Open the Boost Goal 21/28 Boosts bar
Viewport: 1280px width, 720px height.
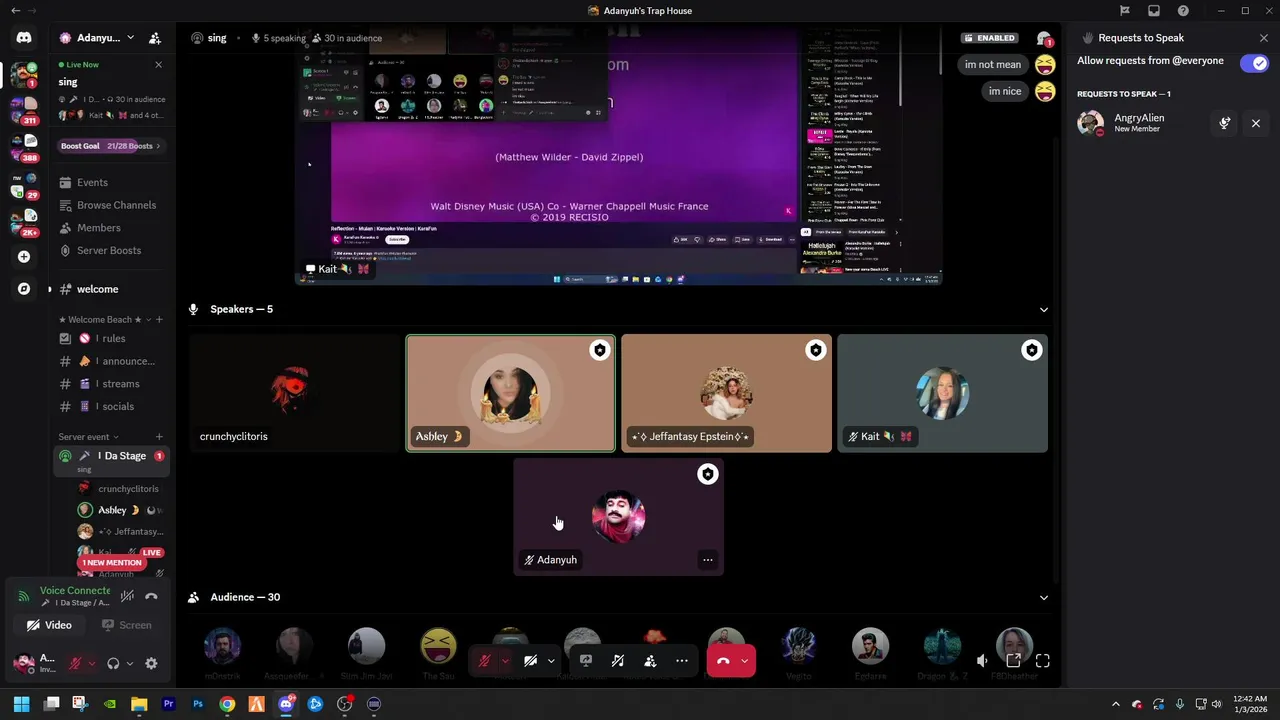[110, 146]
